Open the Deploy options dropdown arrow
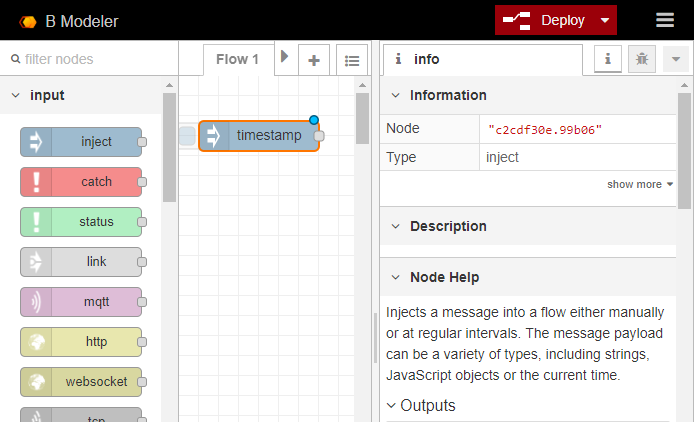This screenshot has width=694, height=422. point(605,20)
